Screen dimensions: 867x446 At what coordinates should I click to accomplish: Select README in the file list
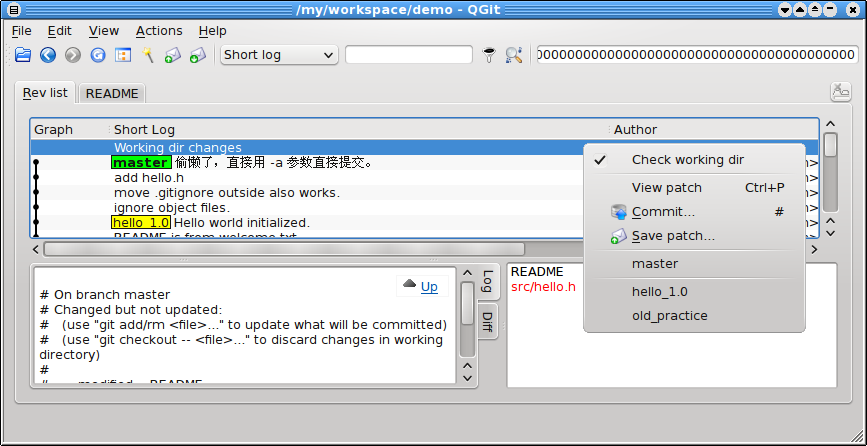pos(537,272)
